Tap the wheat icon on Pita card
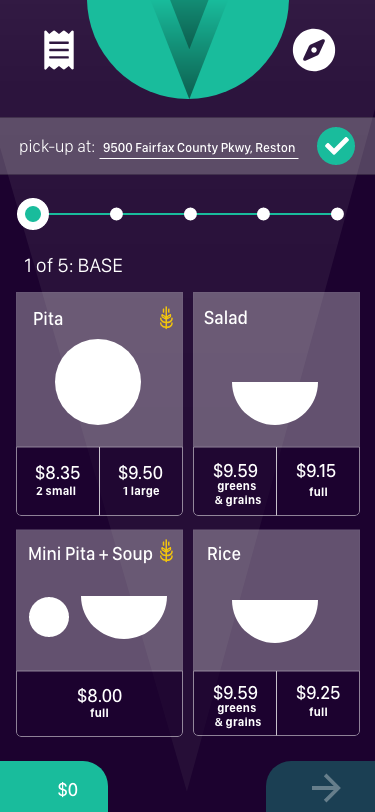375x812 pixels. [x=166, y=317]
